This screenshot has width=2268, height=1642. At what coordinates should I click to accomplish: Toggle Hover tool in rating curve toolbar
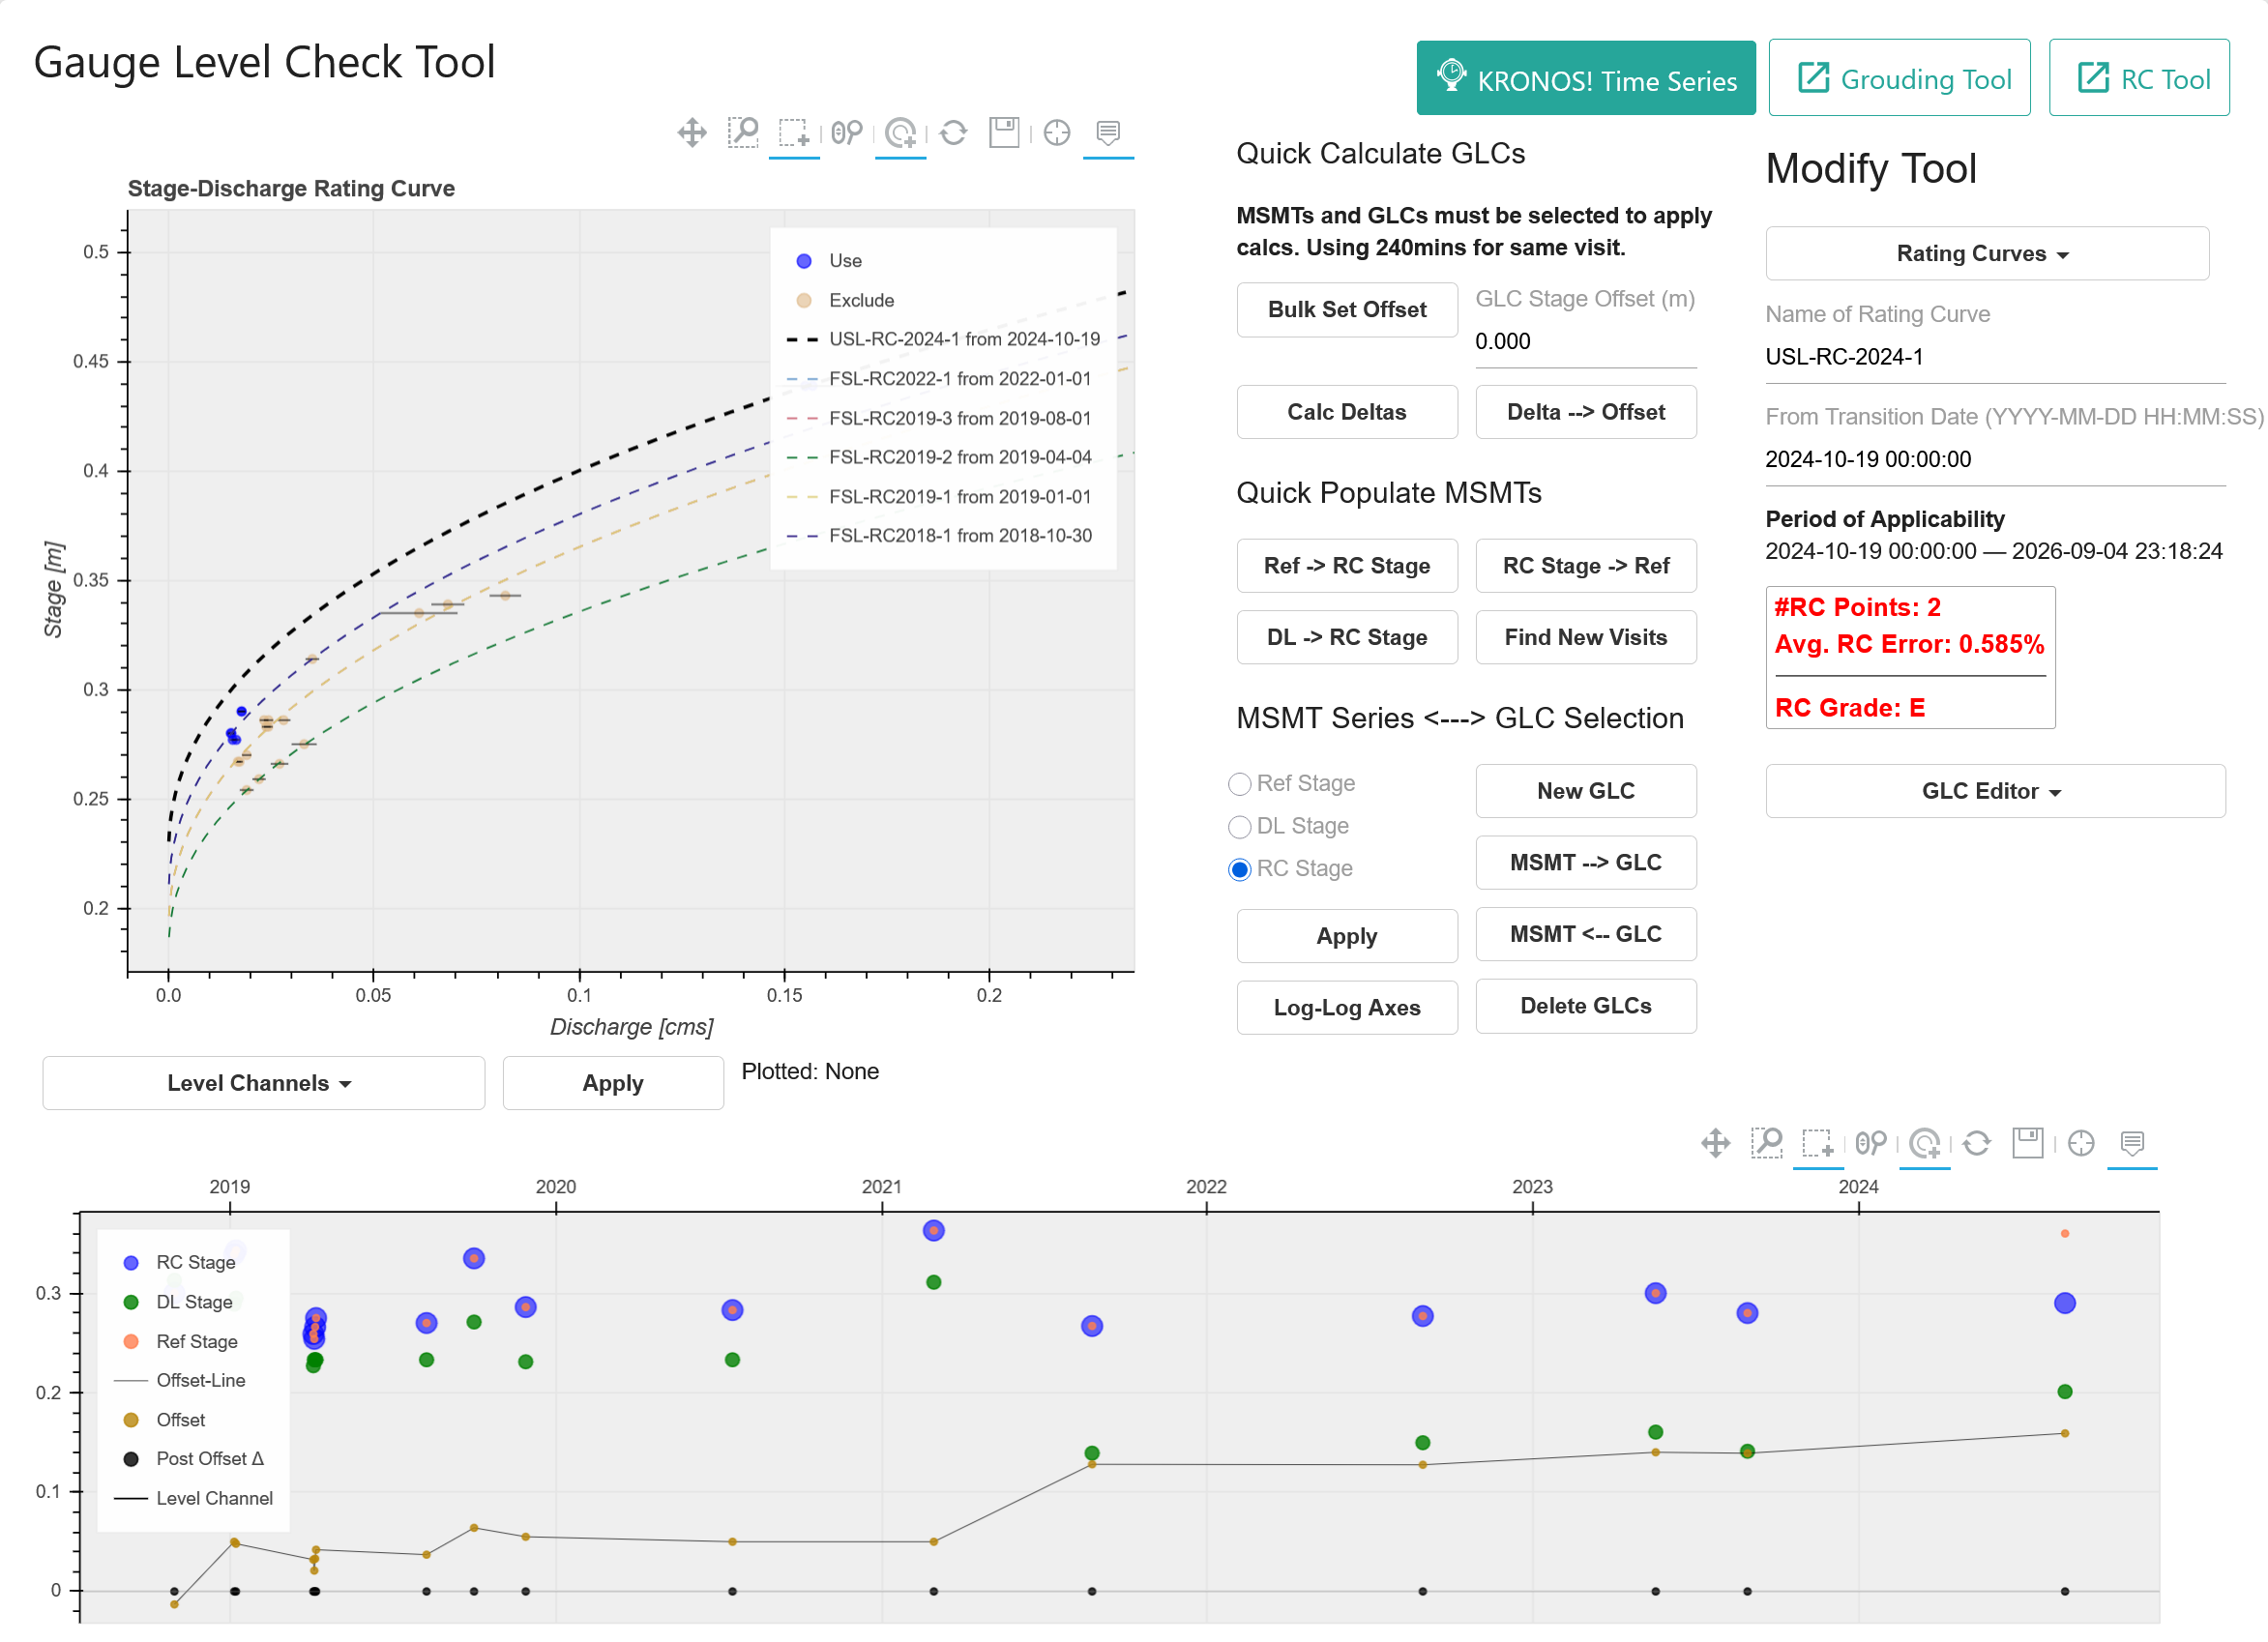pyautogui.click(x=1108, y=133)
